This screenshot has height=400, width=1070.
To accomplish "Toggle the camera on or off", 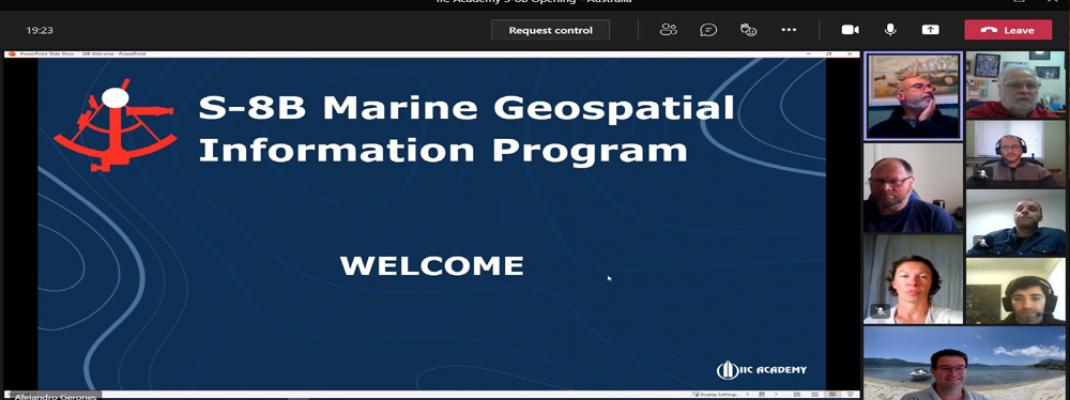I will [x=850, y=30].
